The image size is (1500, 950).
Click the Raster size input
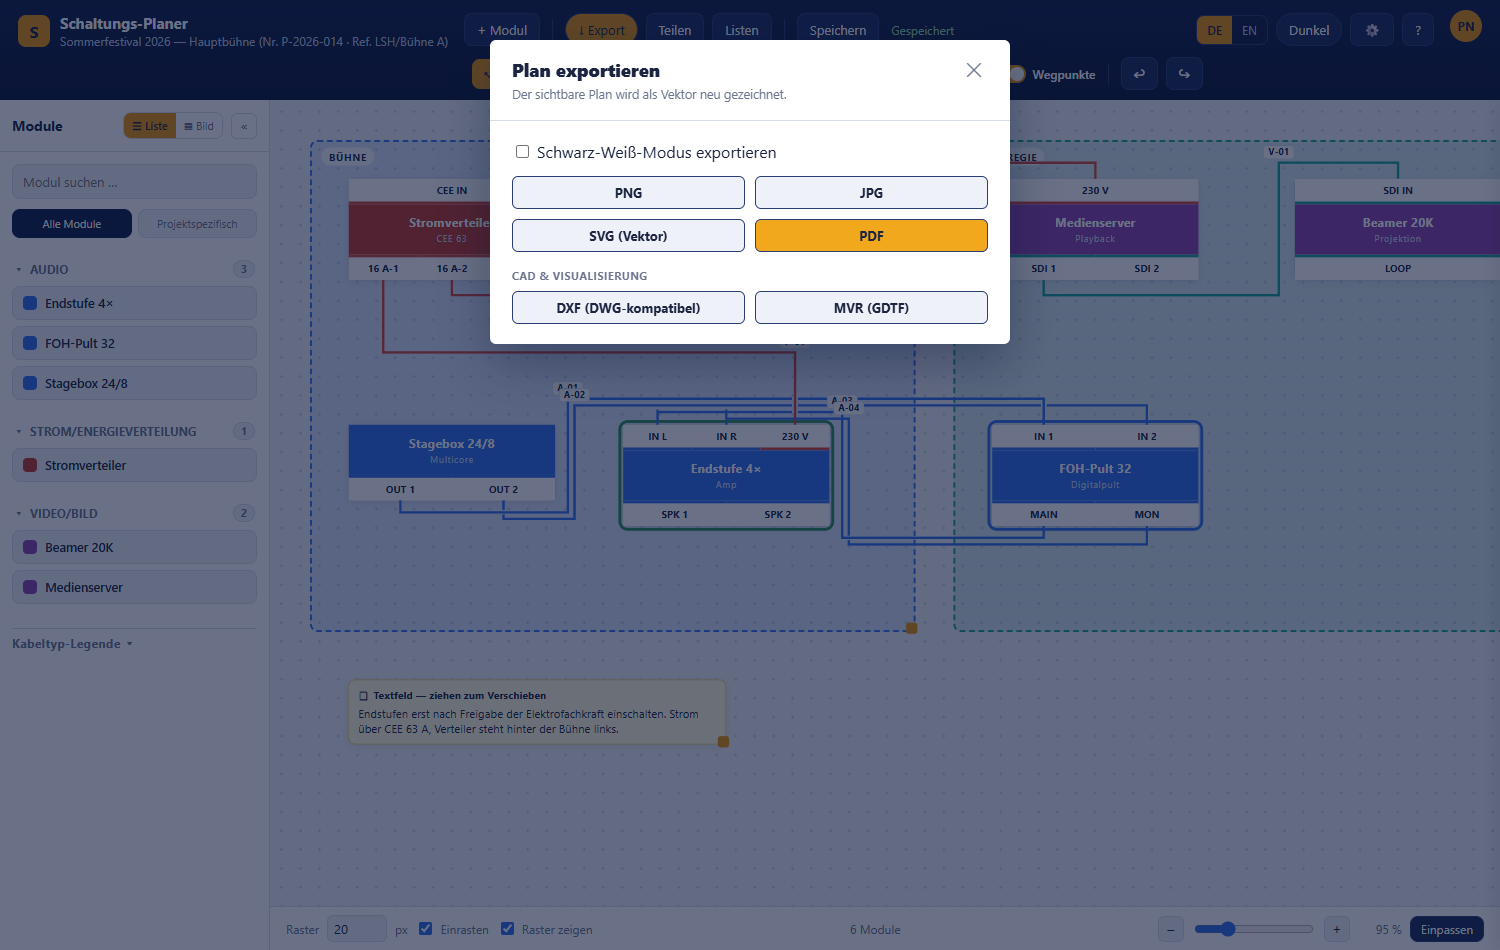[x=356, y=929]
